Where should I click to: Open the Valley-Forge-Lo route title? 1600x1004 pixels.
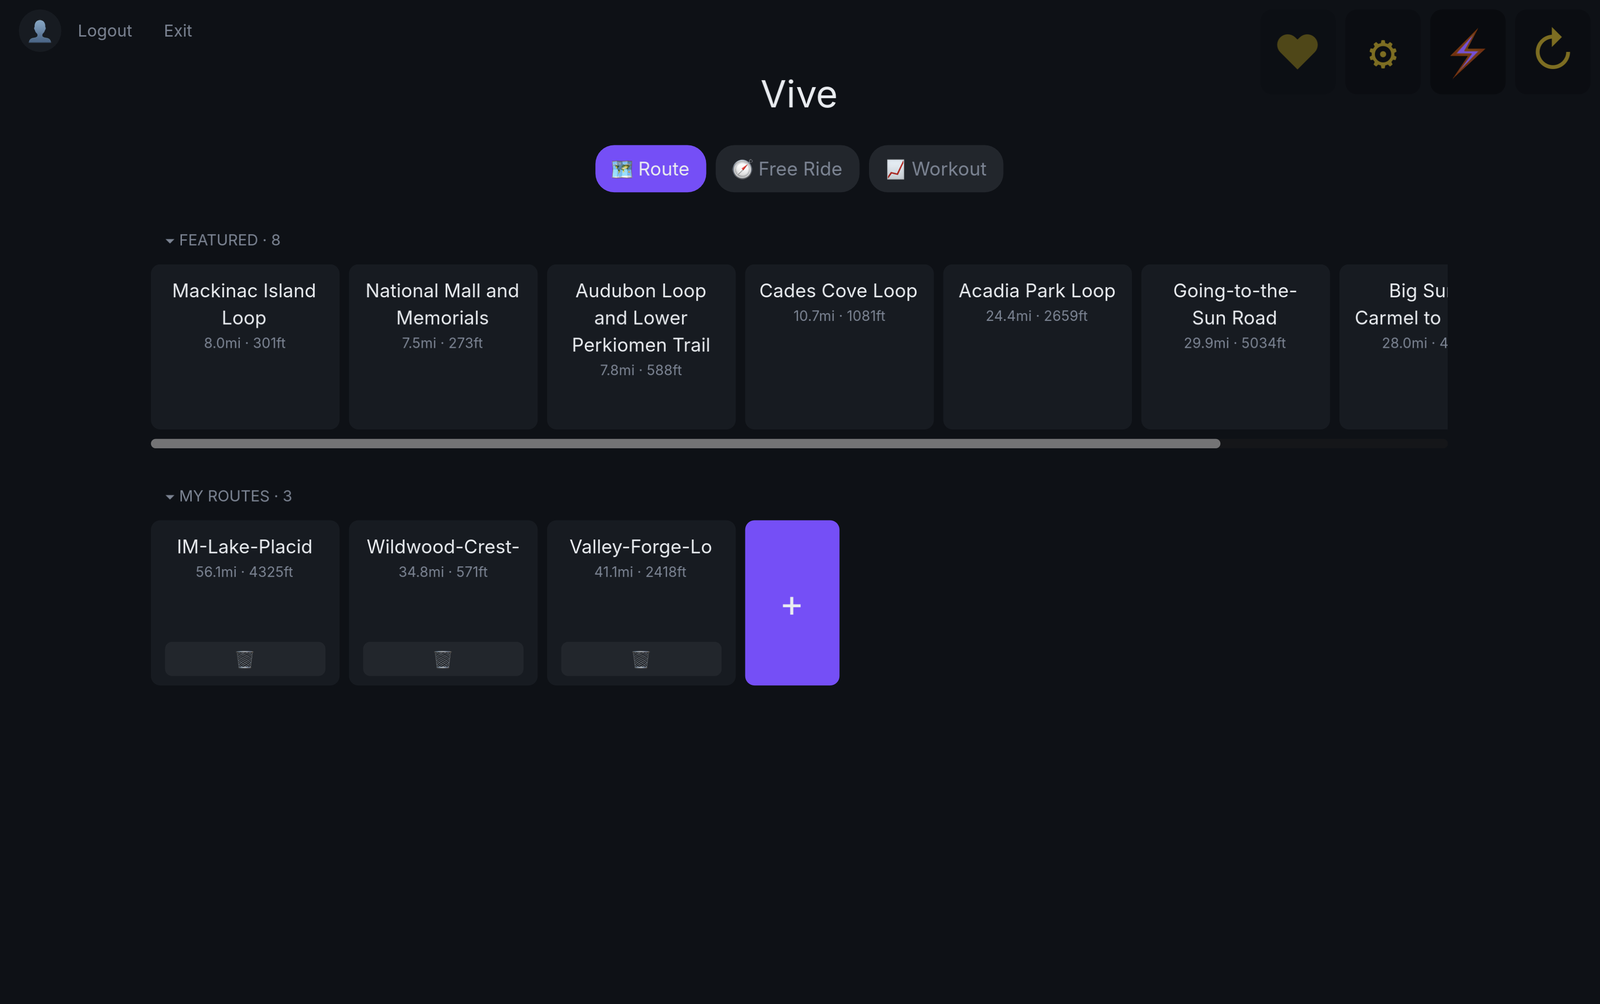(x=641, y=547)
